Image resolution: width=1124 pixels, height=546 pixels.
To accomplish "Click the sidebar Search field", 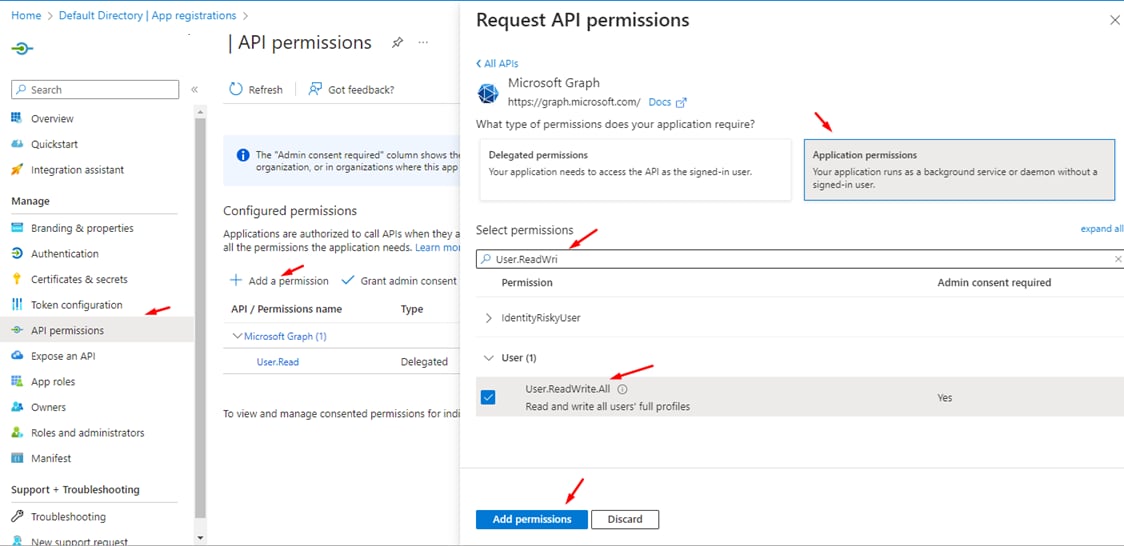I will (95, 90).
